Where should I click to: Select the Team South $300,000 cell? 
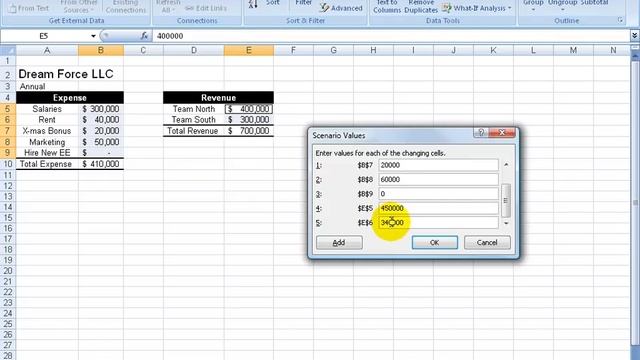click(x=249, y=120)
